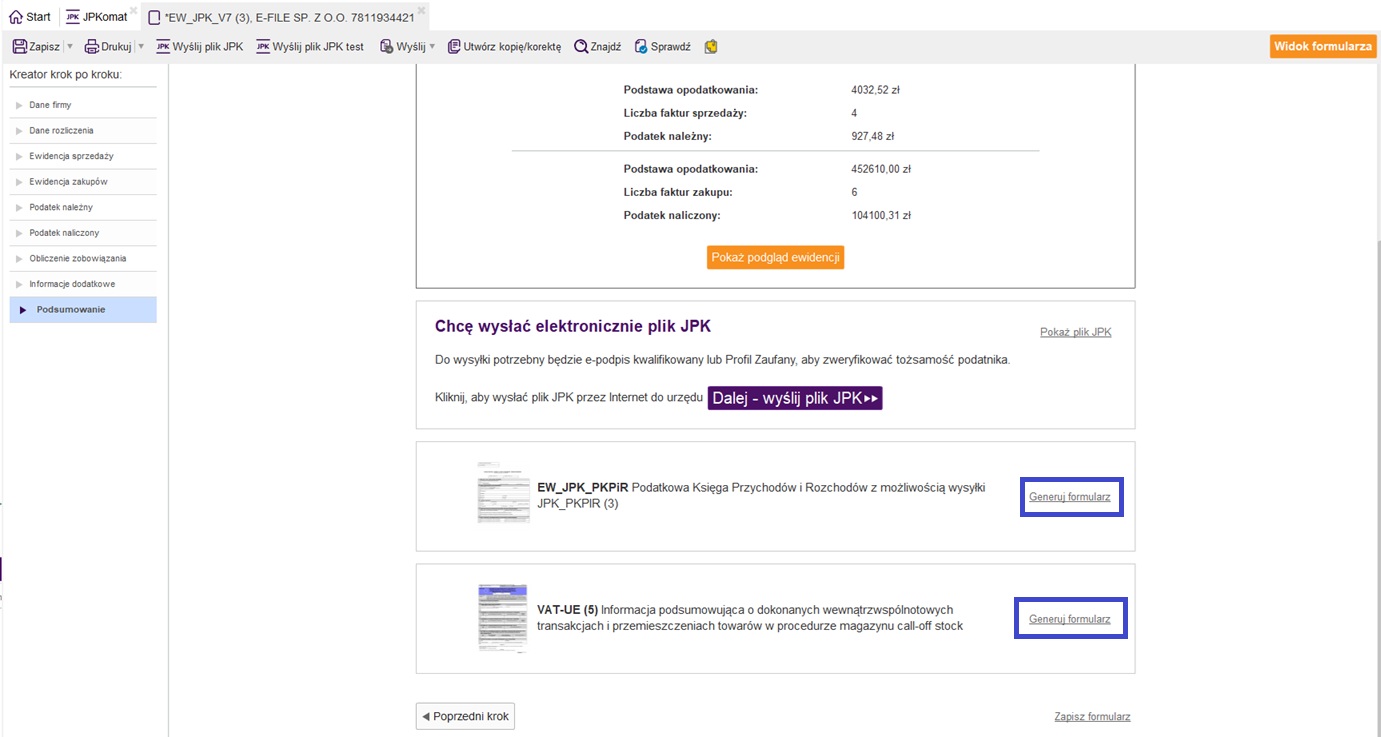Switch to the Start tab
The height and width of the screenshot is (737, 1381).
(30, 17)
